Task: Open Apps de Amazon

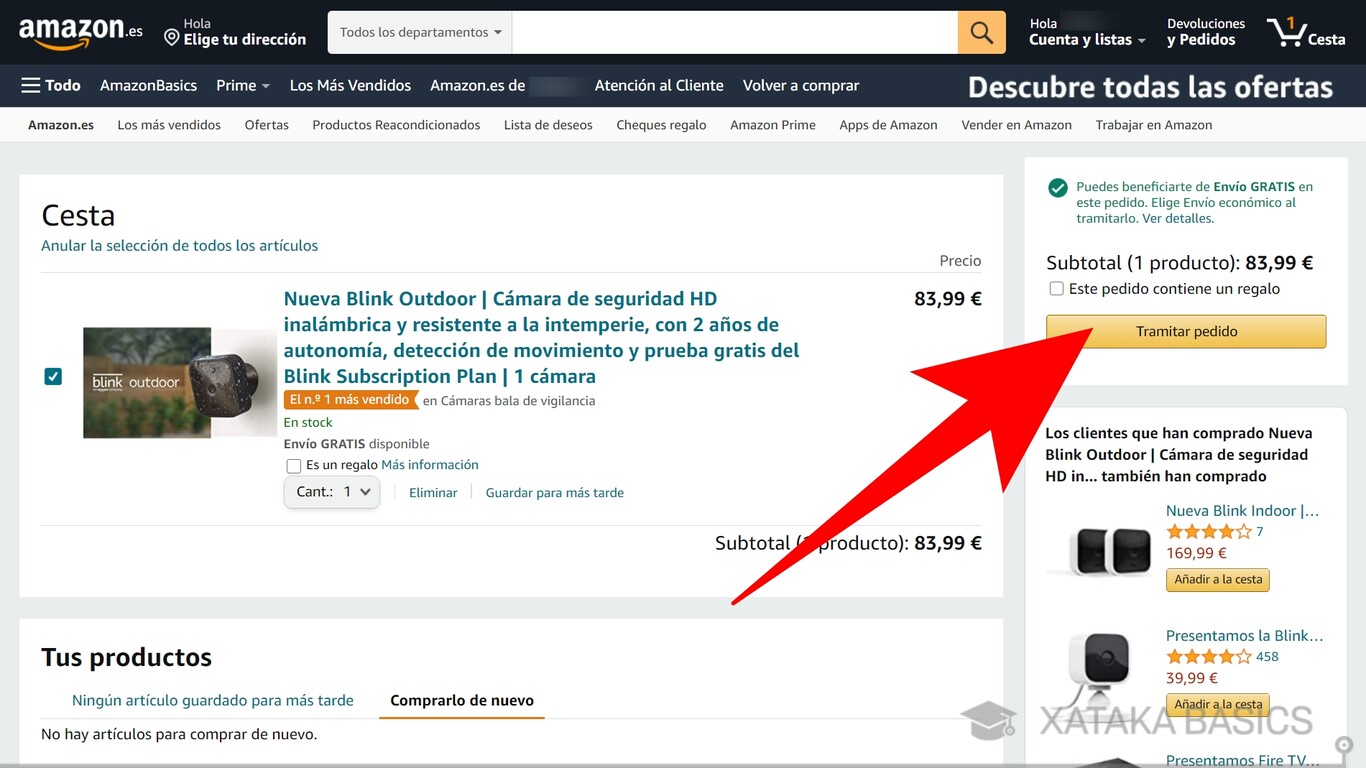Action: tap(888, 125)
